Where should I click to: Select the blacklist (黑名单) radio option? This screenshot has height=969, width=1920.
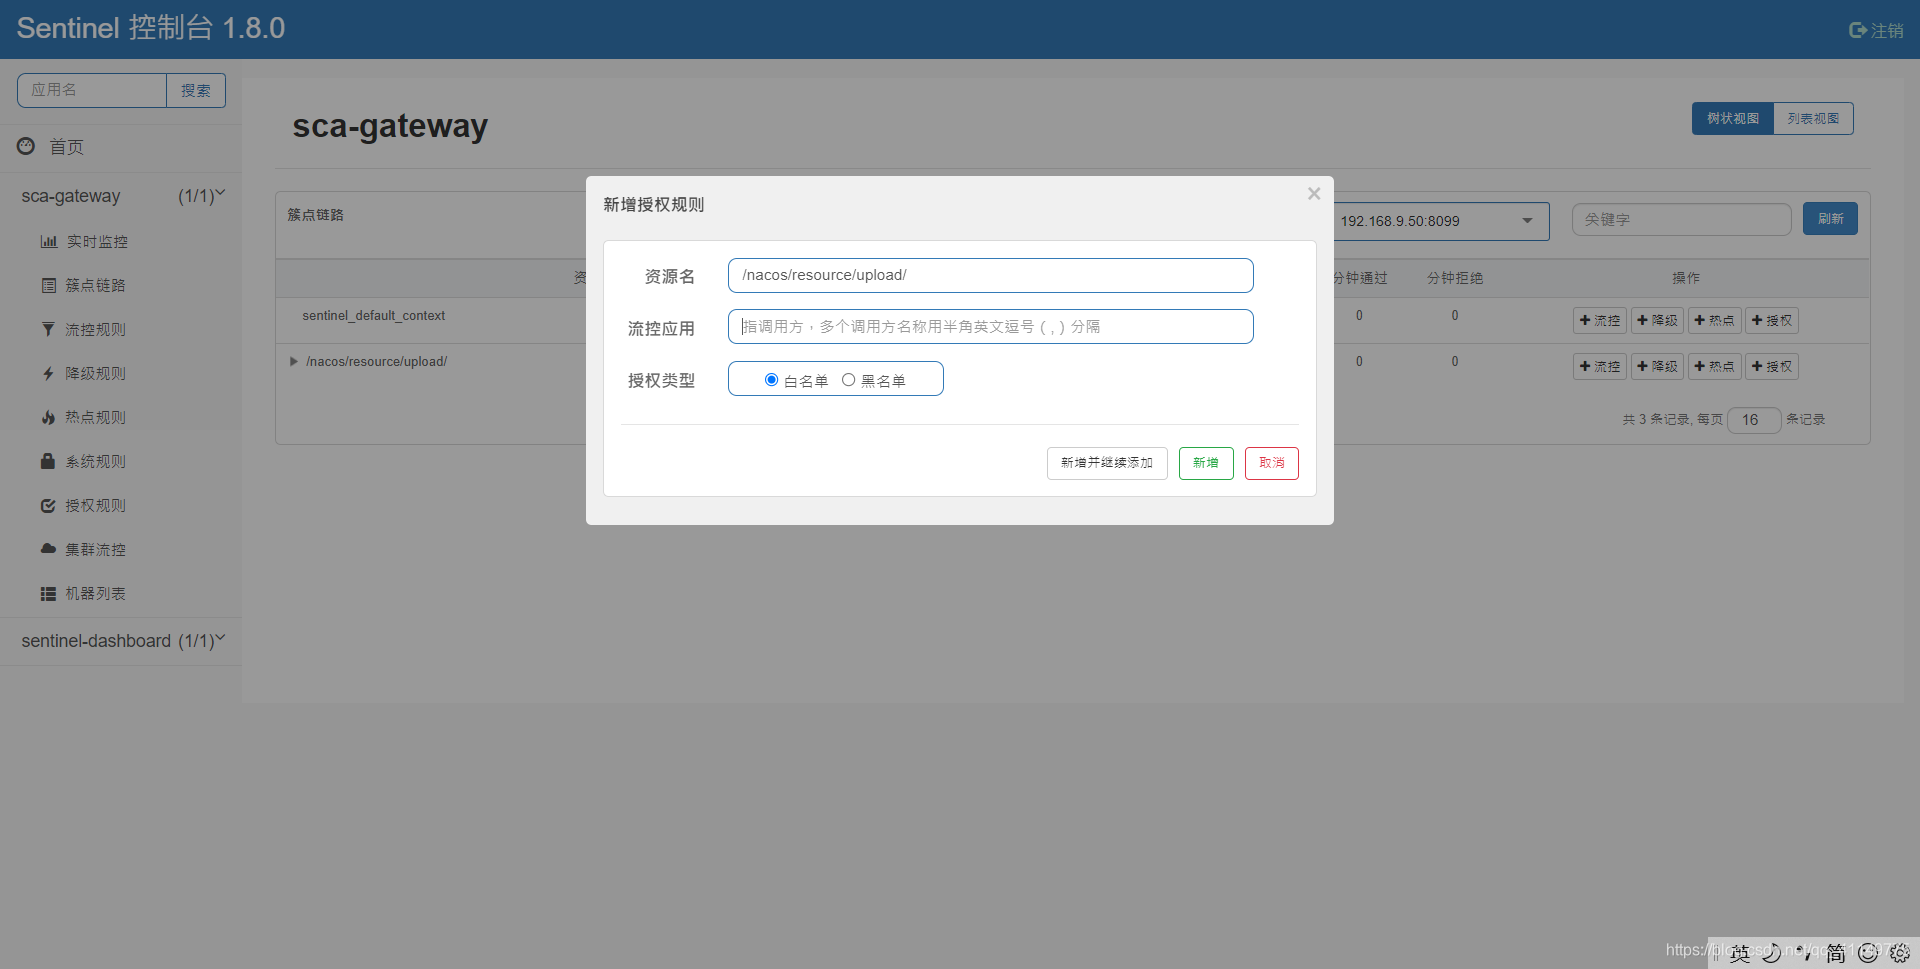pyautogui.click(x=848, y=380)
